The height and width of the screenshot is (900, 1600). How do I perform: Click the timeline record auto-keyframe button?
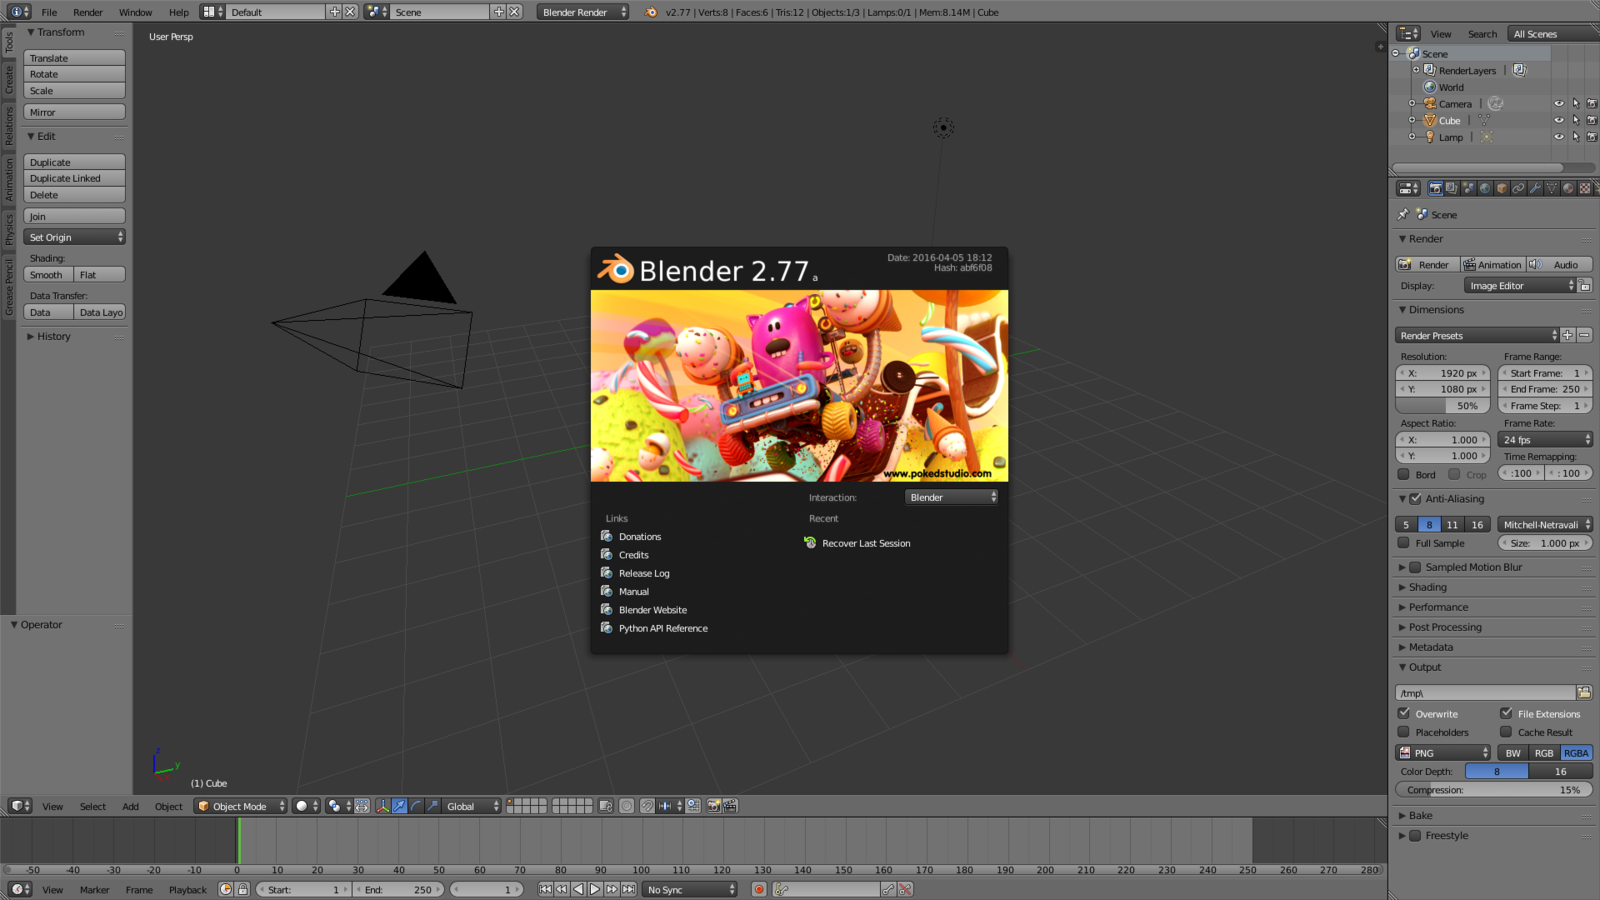coord(759,889)
